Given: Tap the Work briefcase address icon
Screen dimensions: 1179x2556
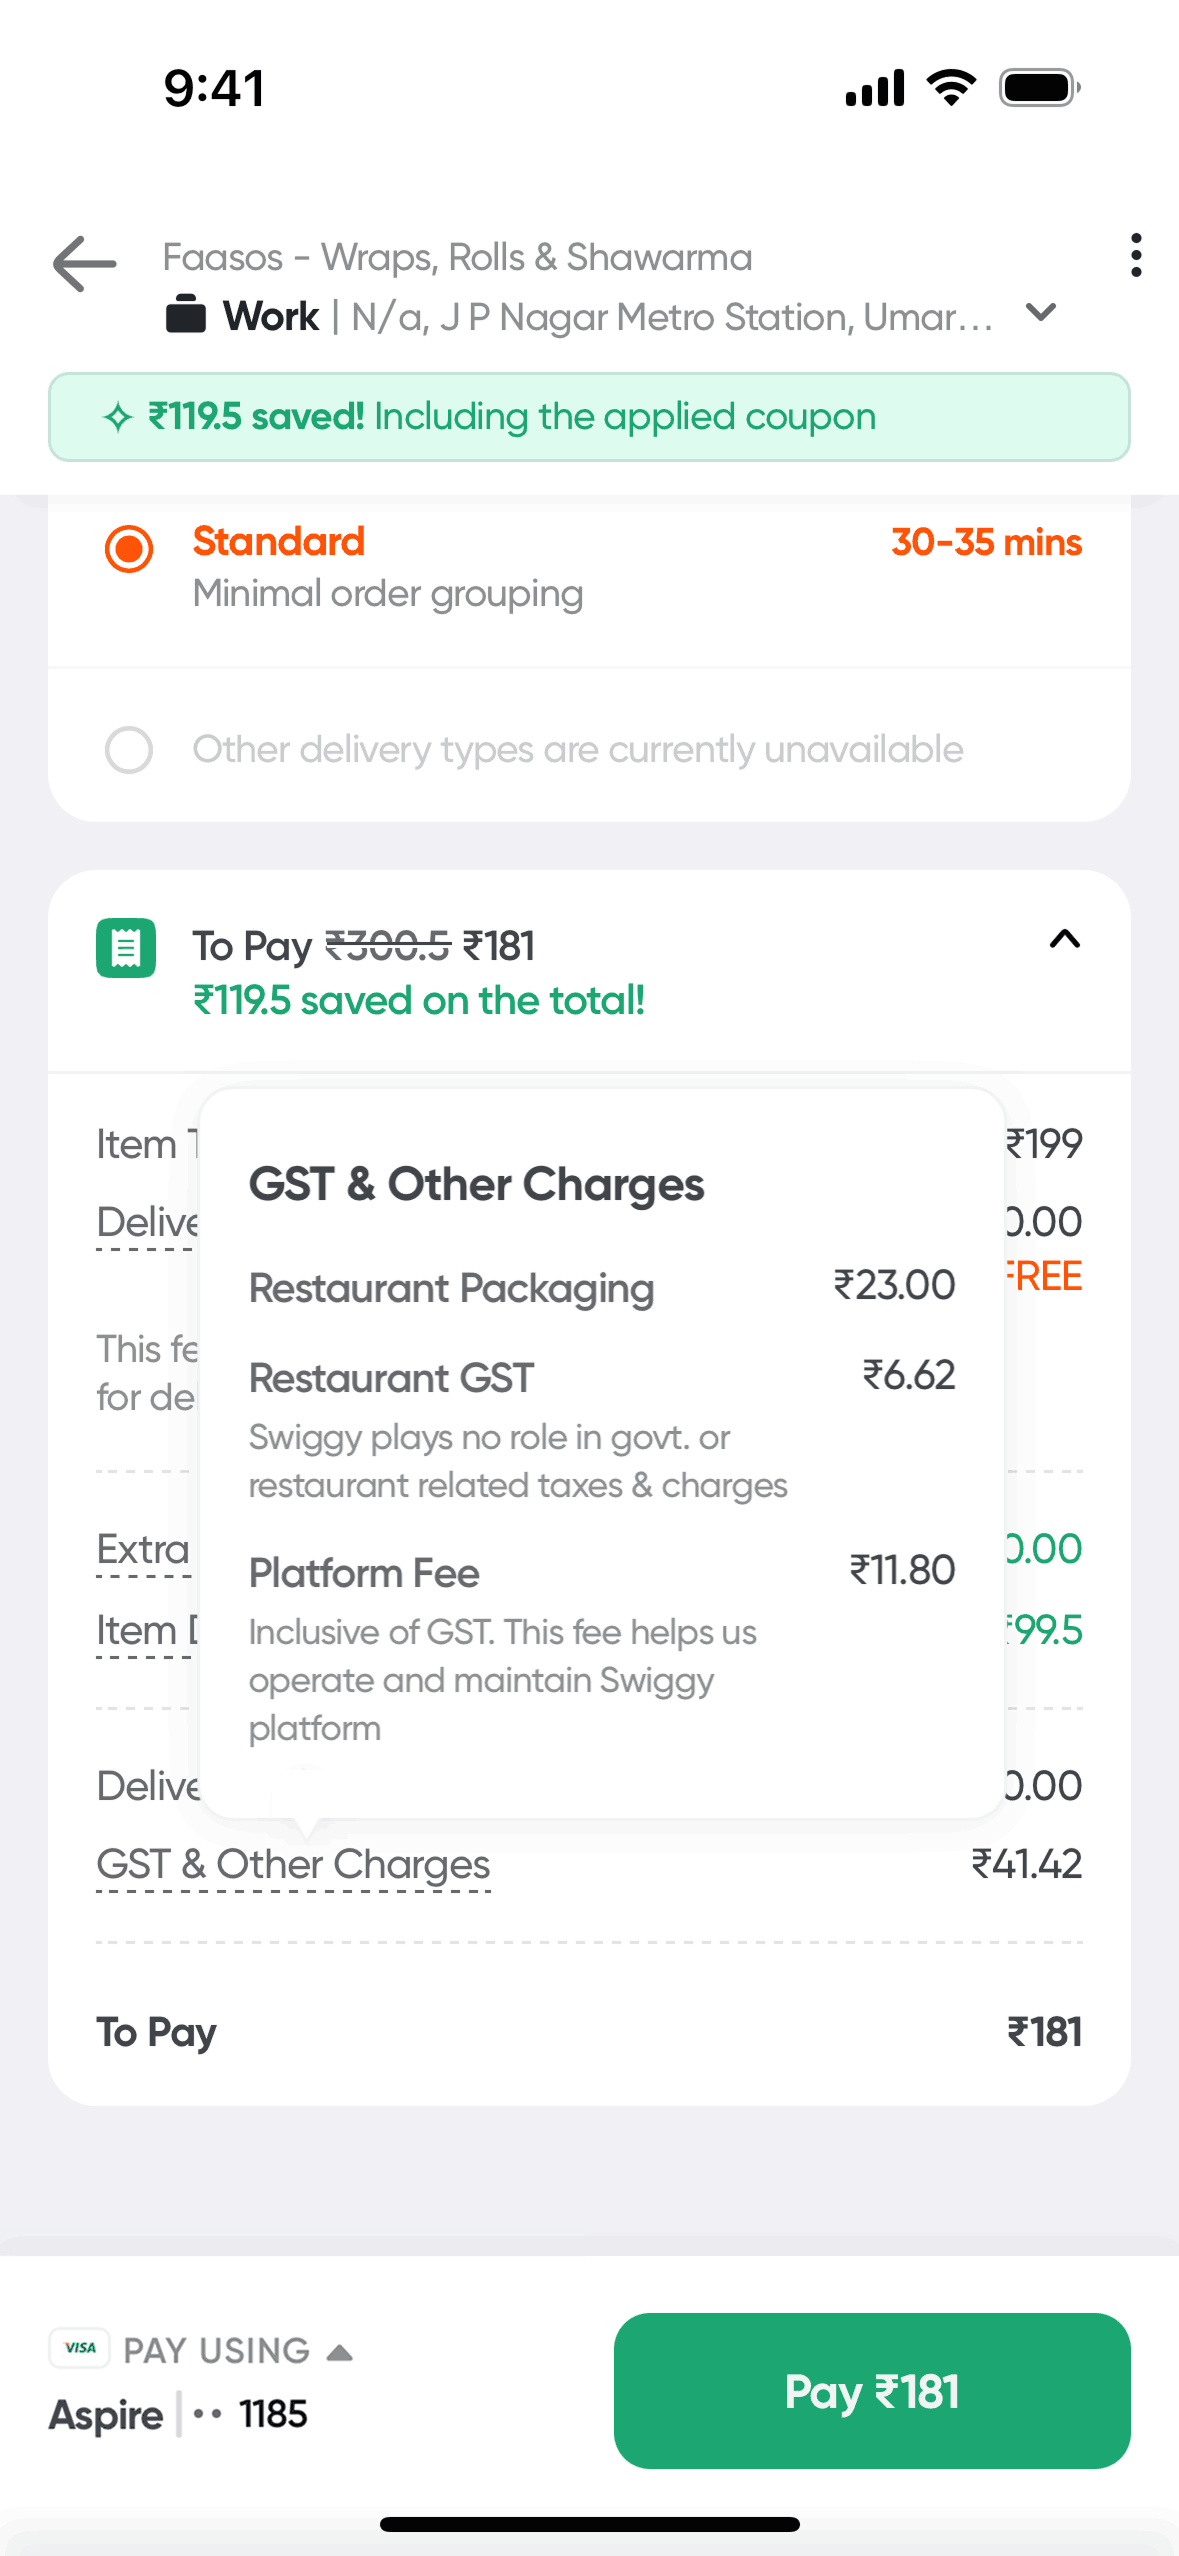Looking at the screenshot, I should (186, 315).
